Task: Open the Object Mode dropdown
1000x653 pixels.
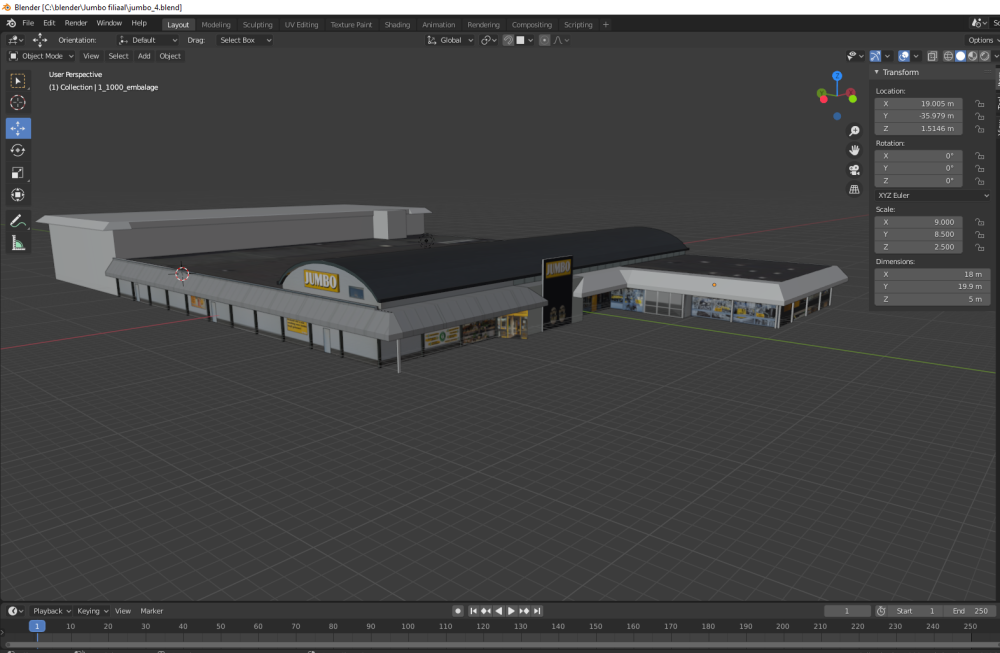Action: [x=41, y=56]
